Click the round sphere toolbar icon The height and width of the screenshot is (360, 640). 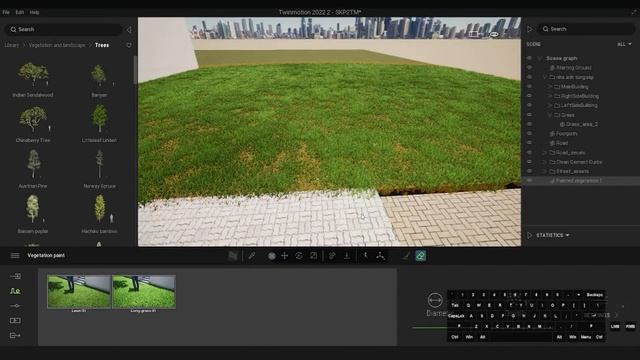272,256
